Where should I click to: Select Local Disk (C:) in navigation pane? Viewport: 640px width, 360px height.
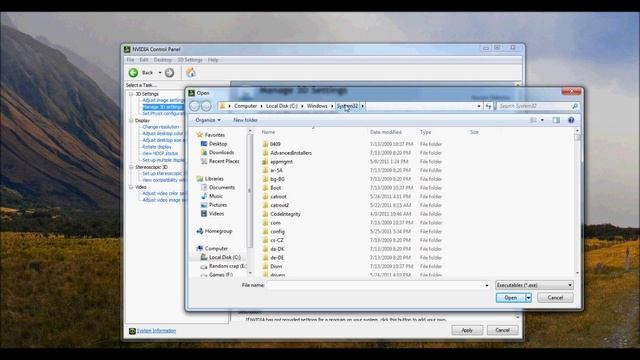coord(224,257)
